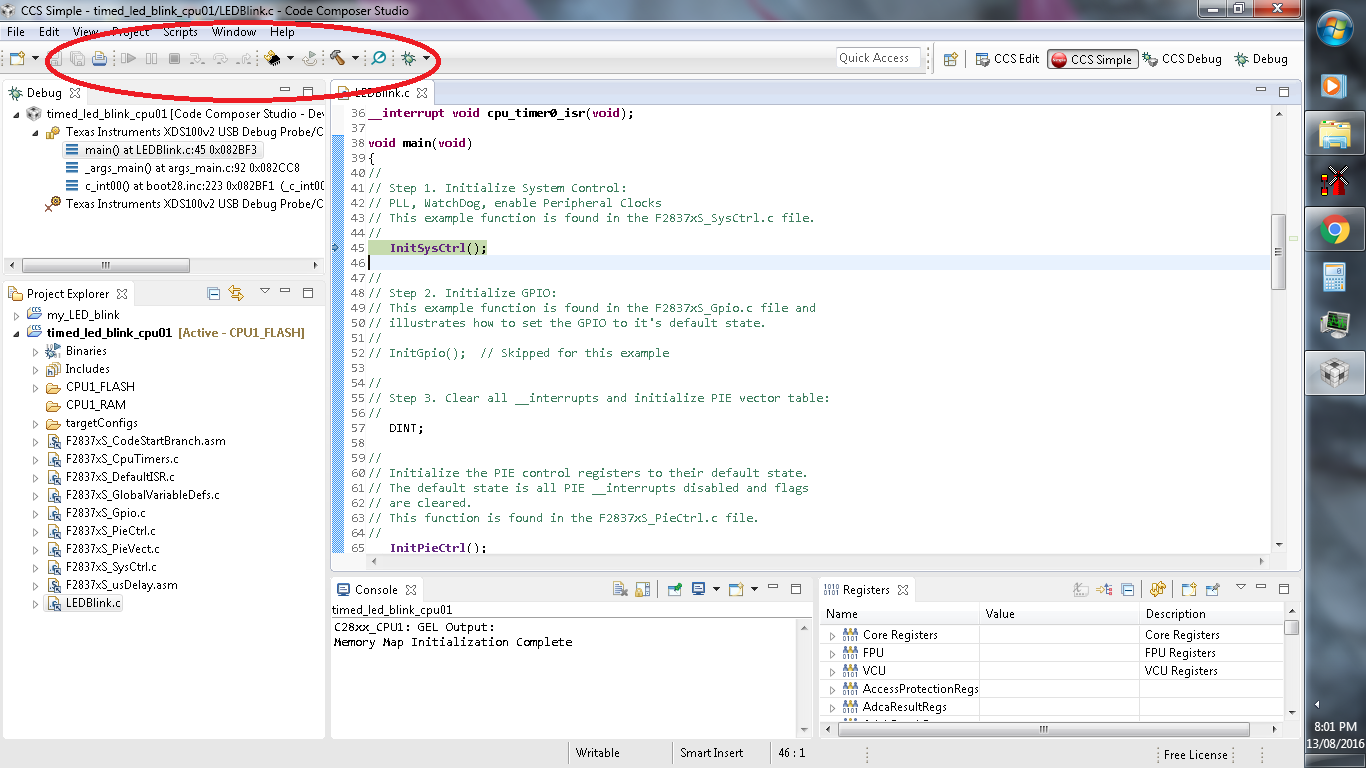Select the CCS Simple perspective button

click(1092, 59)
